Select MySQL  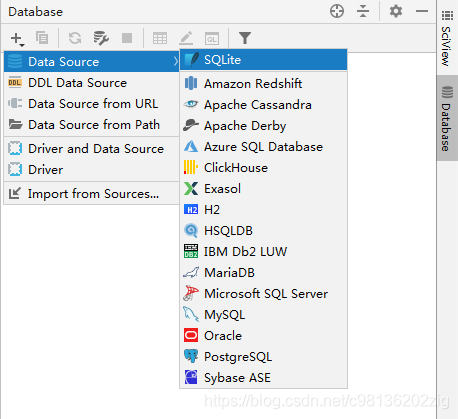click(263, 315)
